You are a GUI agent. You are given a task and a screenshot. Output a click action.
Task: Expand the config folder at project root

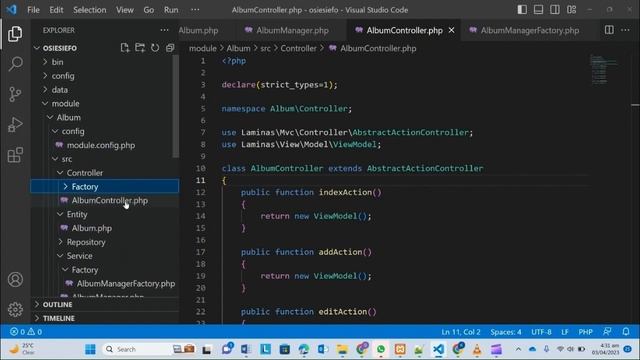click(63, 76)
